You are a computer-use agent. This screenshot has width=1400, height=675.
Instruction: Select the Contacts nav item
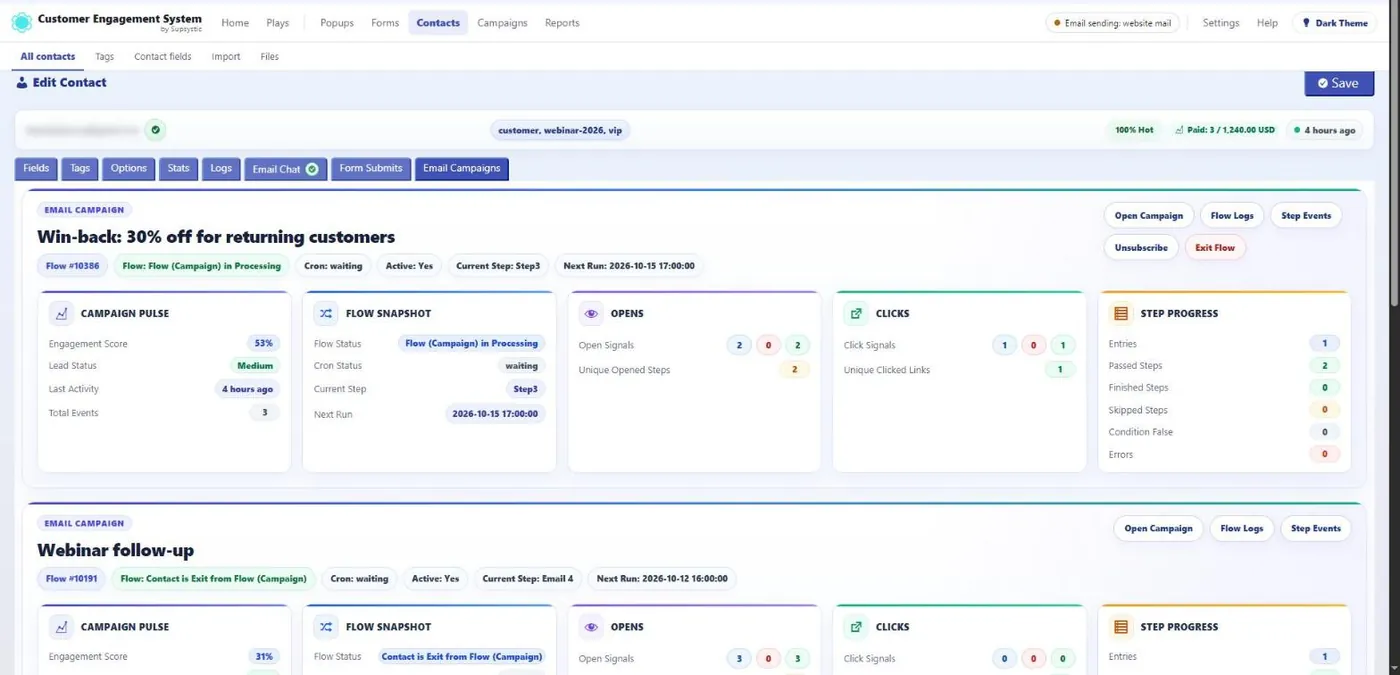coord(438,23)
